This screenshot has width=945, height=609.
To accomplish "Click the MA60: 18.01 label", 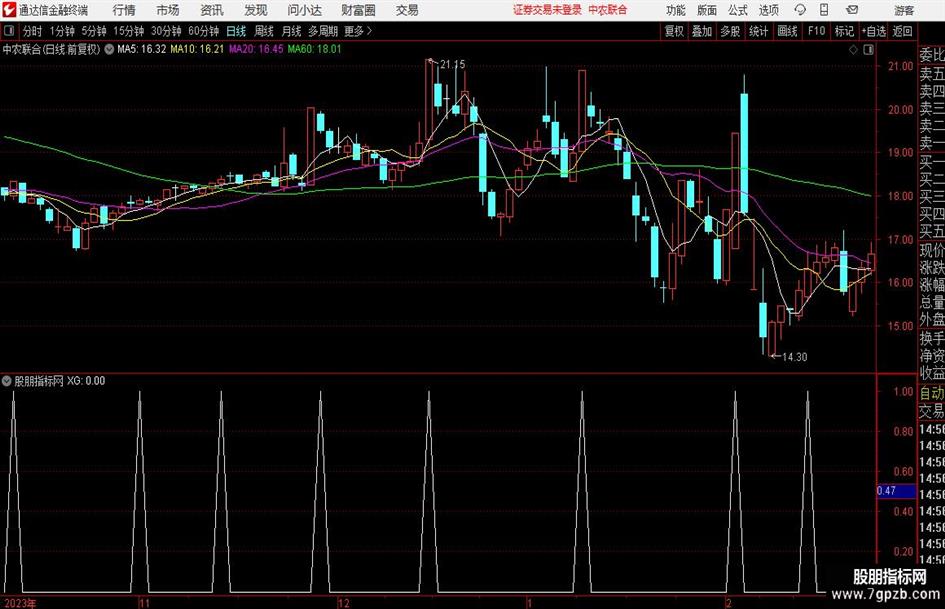I will [x=315, y=49].
